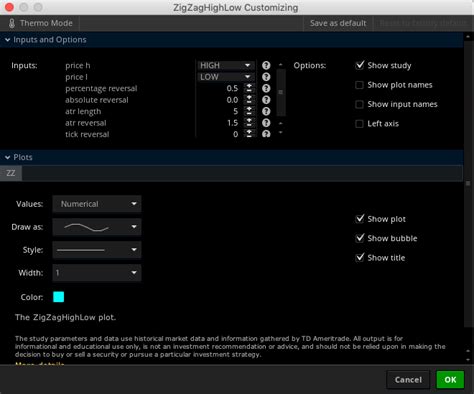Adjust tick reversal stepper
Image resolution: width=474 pixels, height=394 pixels.
(x=249, y=134)
